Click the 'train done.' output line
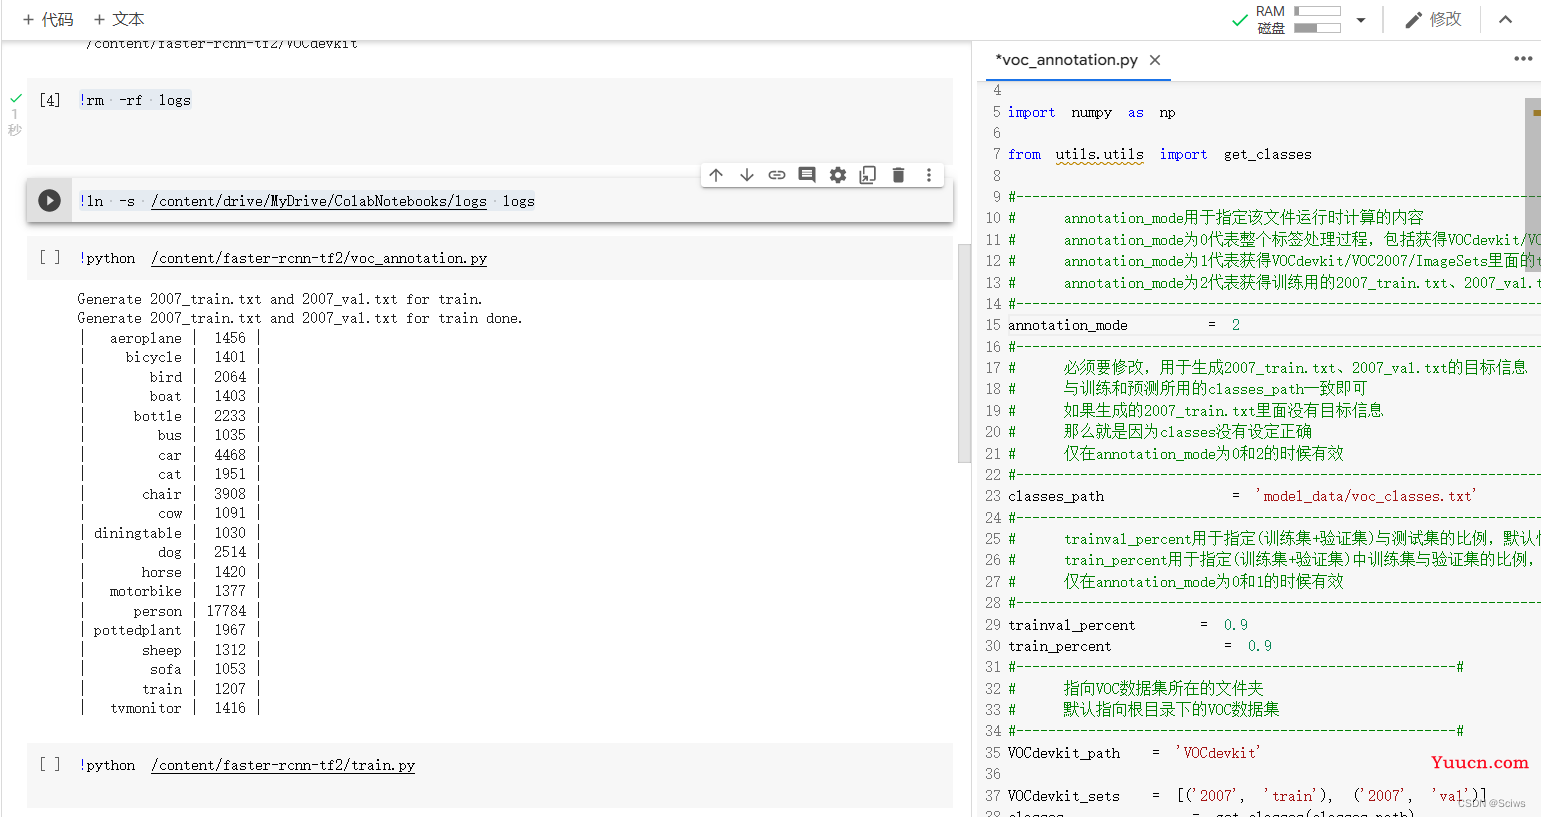This screenshot has height=817, width=1541. [300, 318]
